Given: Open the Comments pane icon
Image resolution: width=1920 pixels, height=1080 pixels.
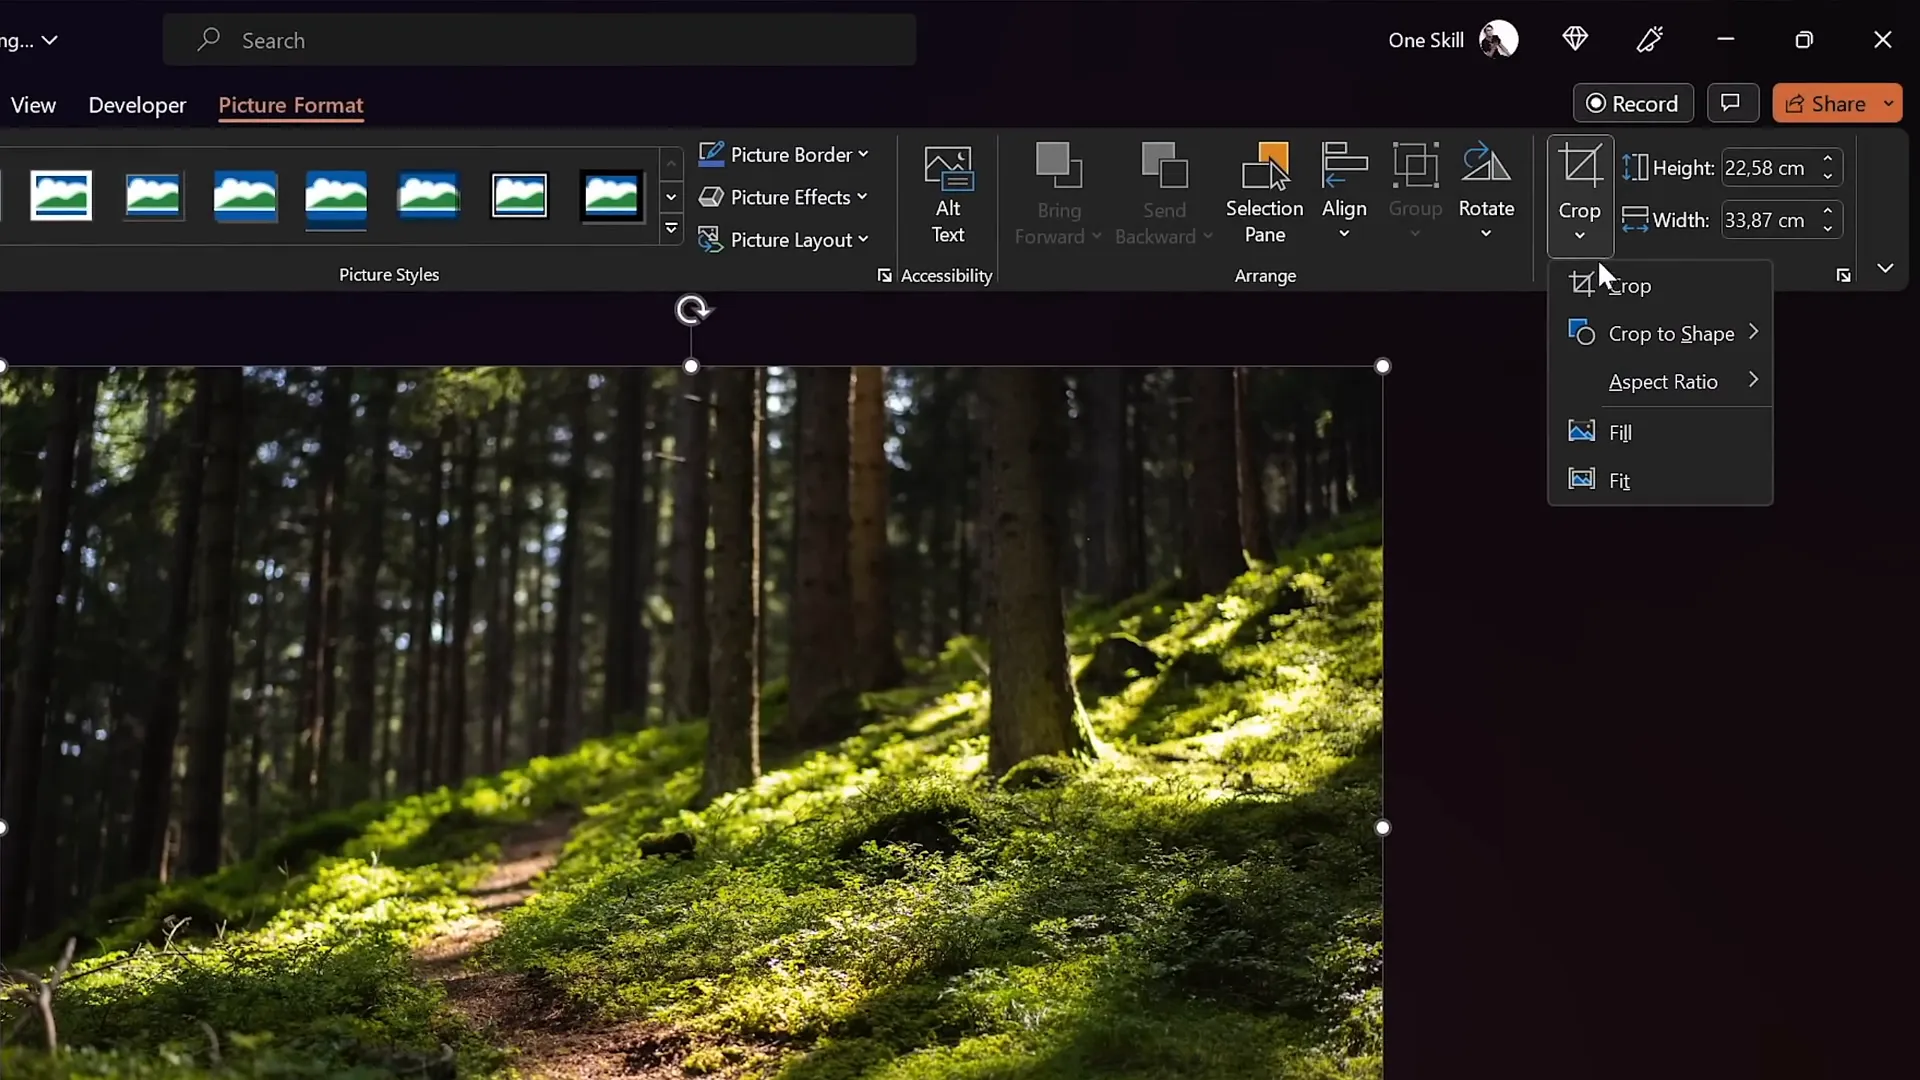Looking at the screenshot, I should click(x=1731, y=103).
